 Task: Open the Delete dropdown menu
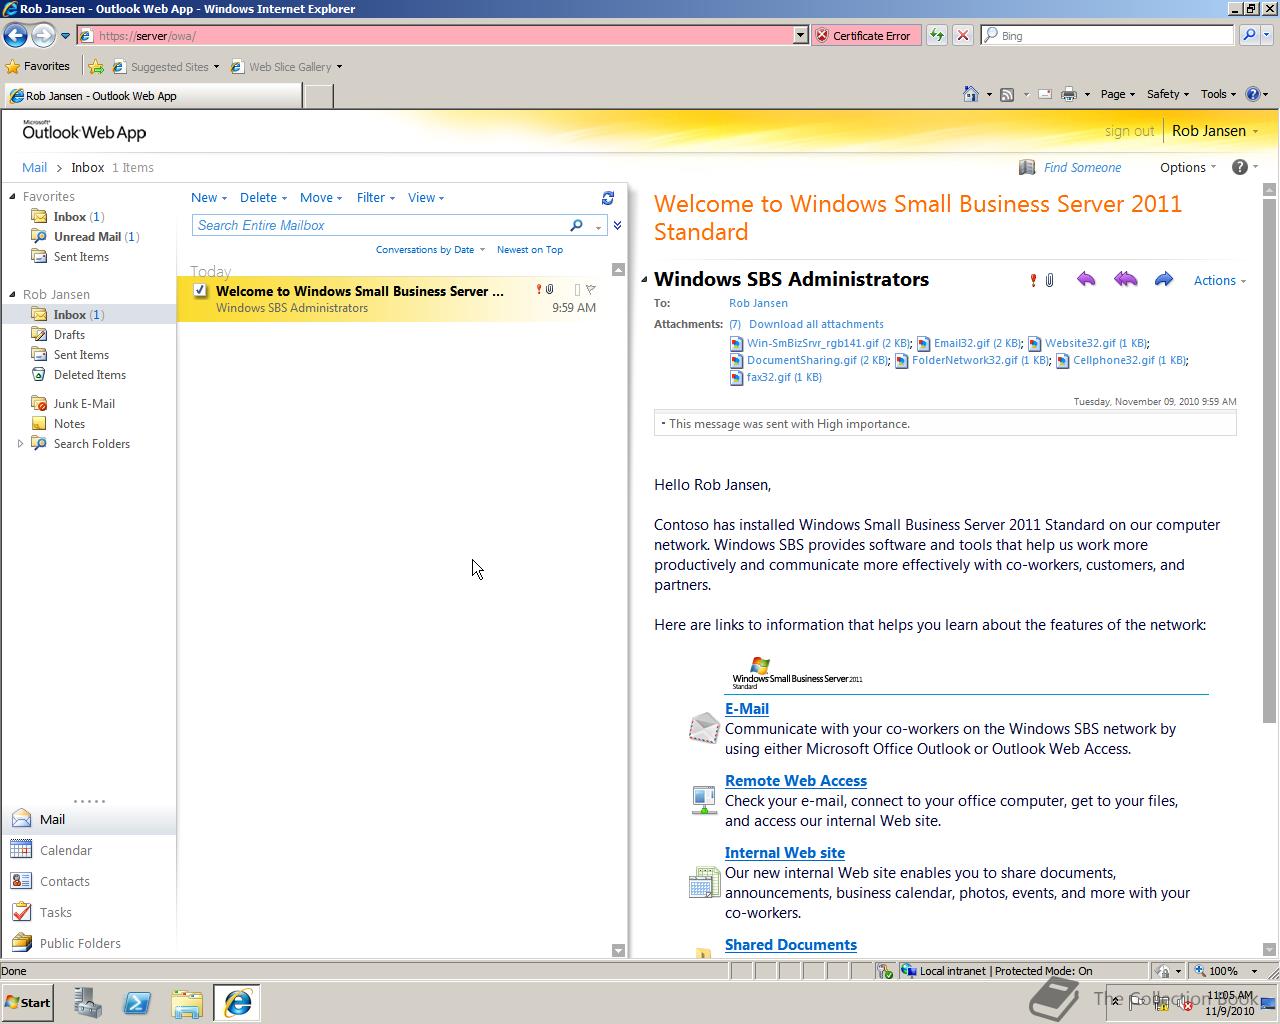pos(263,198)
